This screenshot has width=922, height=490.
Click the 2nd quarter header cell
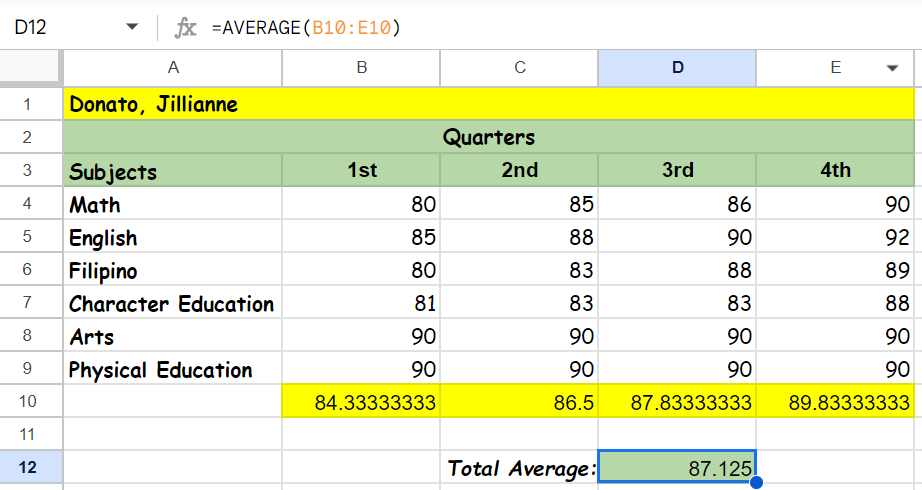click(519, 171)
